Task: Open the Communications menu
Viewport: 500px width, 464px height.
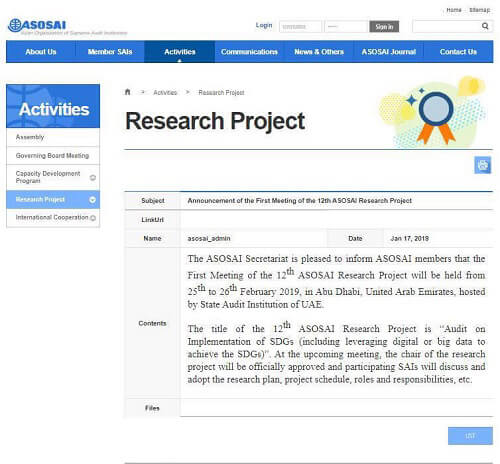Action: pos(249,52)
